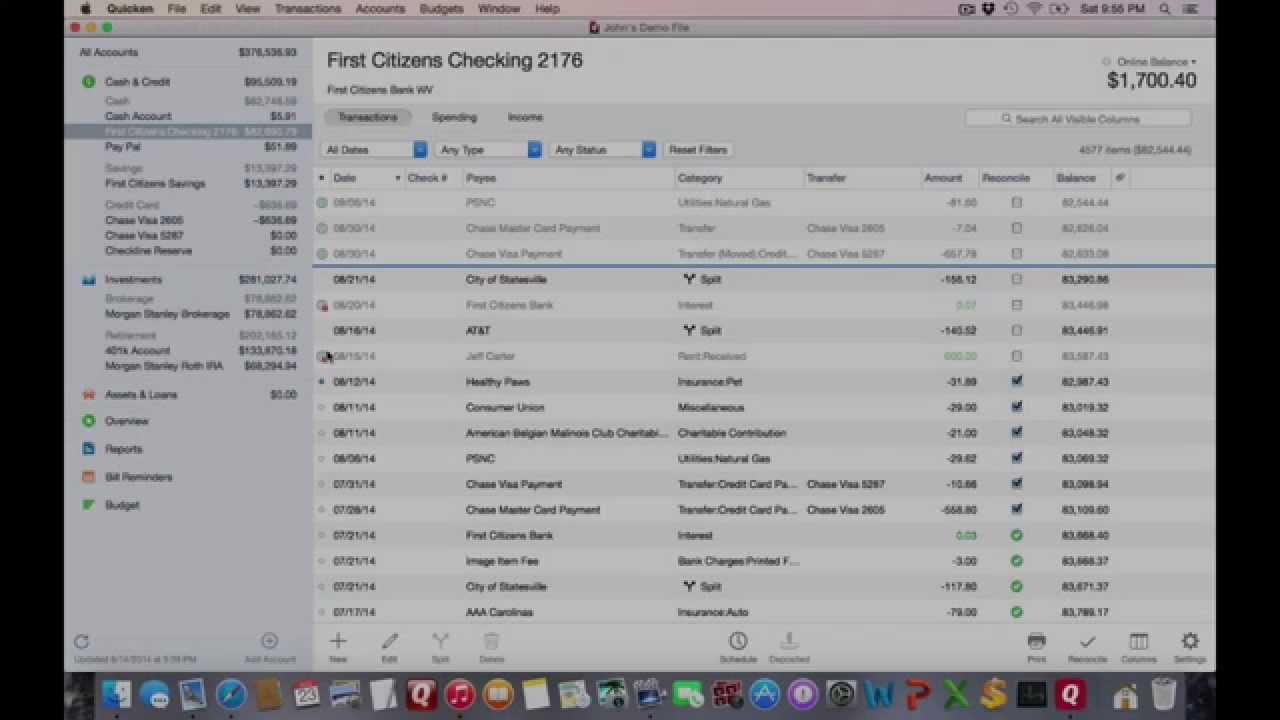Click the AAA Carolinas payee cell
The height and width of the screenshot is (720, 1280).
(499, 612)
